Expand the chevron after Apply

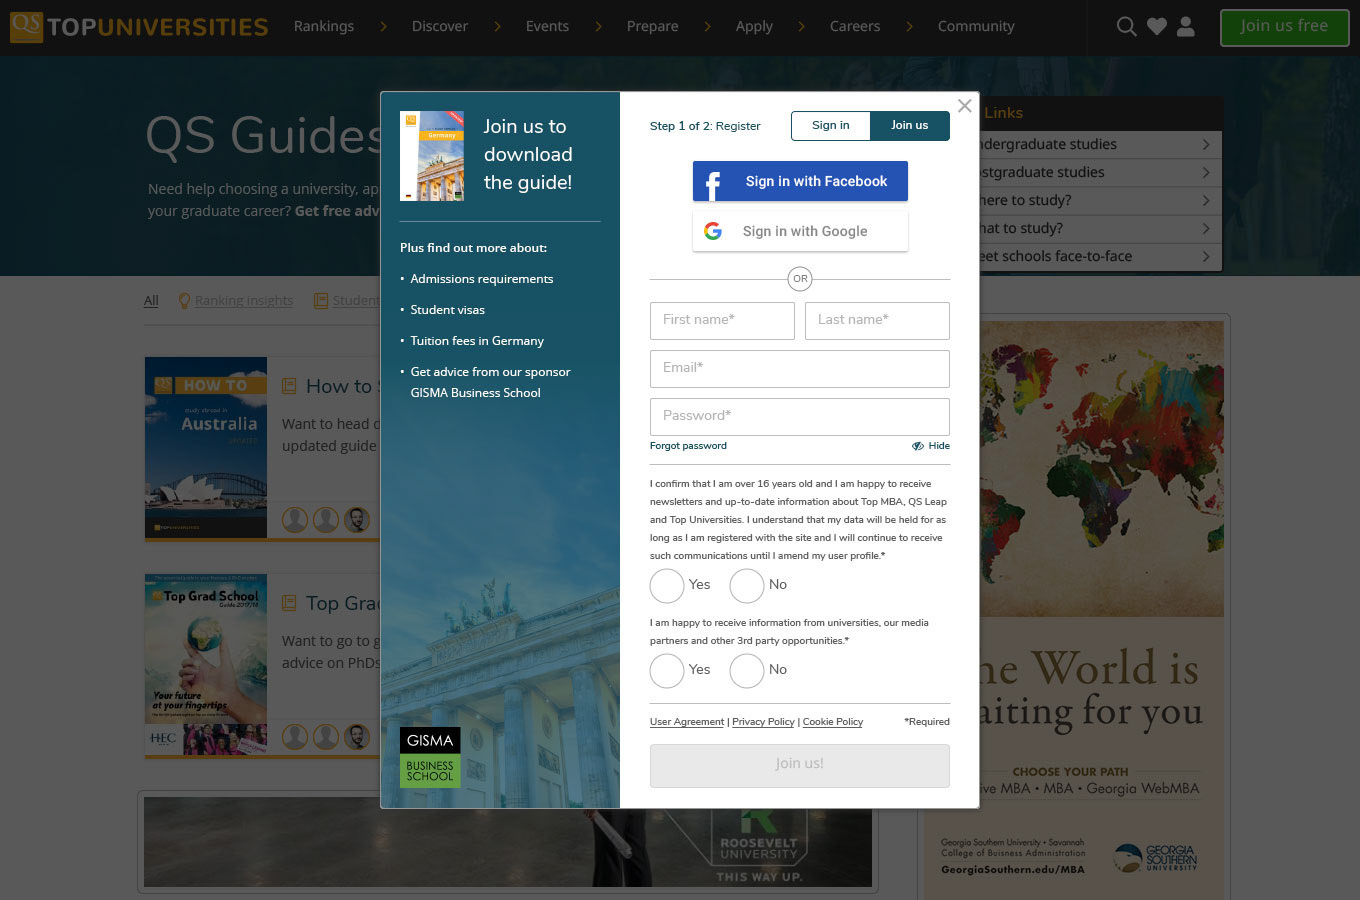click(x=801, y=27)
